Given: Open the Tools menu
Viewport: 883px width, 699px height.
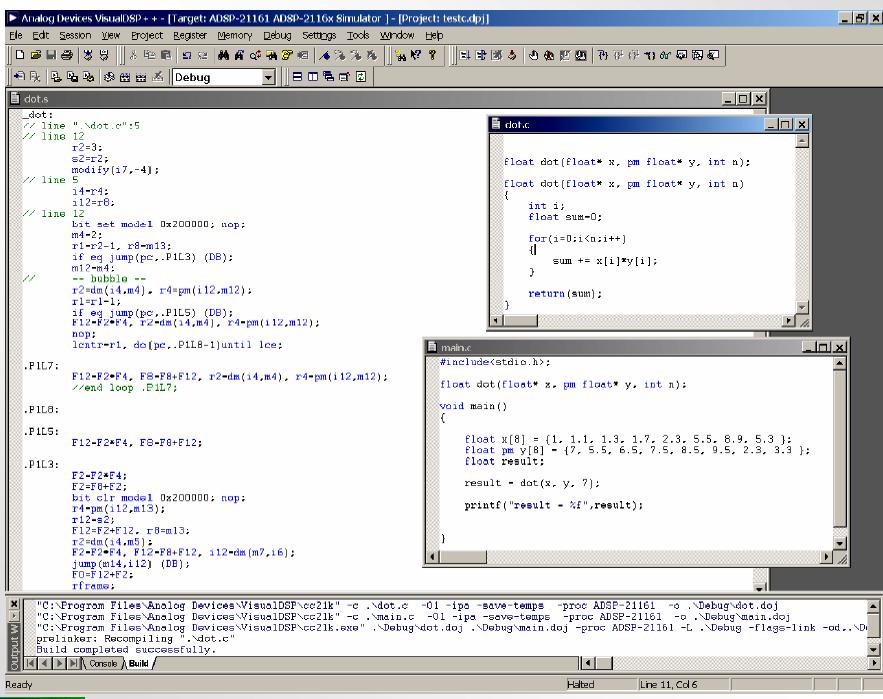Looking at the screenshot, I should (358, 35).
